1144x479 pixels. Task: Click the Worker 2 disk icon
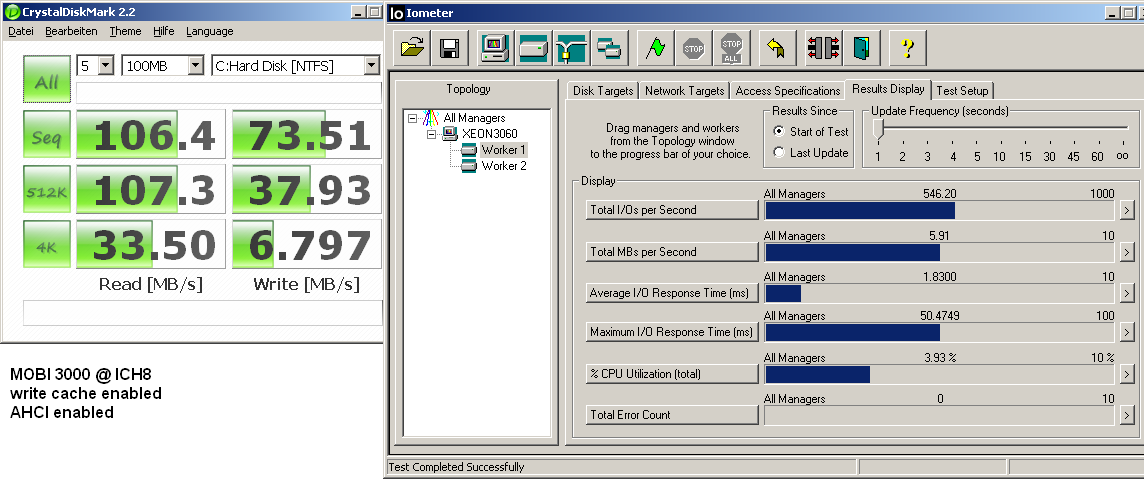pos(468,165)
